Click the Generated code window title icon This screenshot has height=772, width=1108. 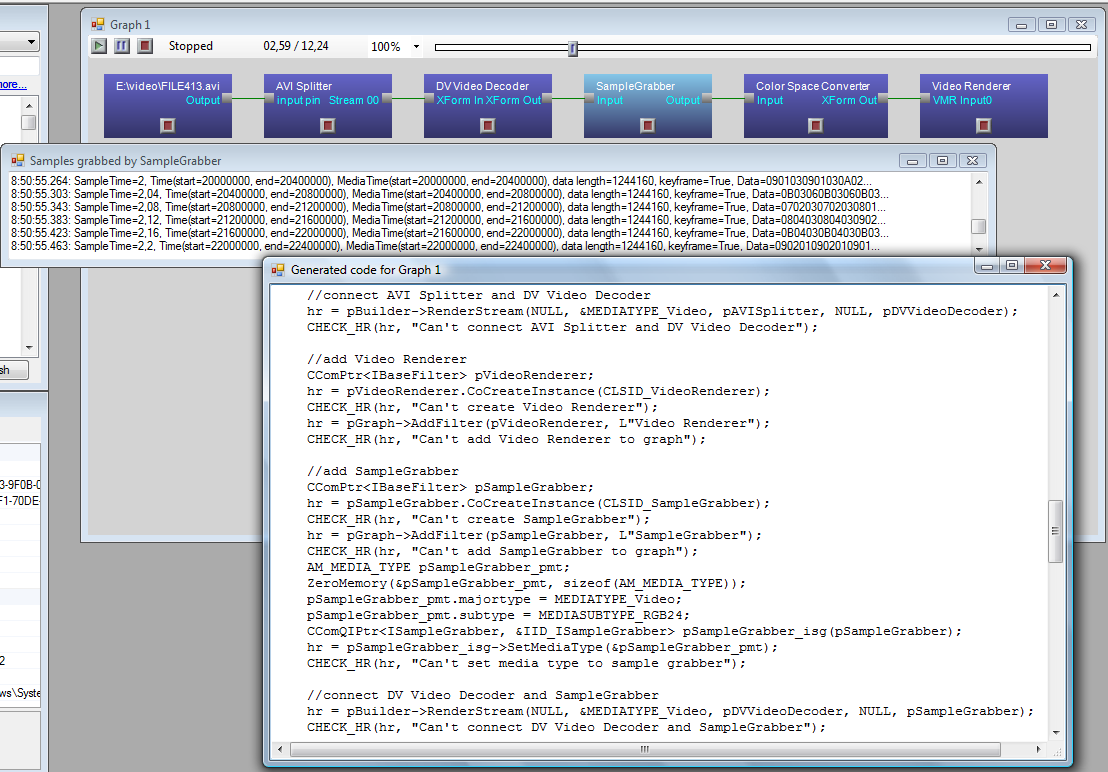278,270
